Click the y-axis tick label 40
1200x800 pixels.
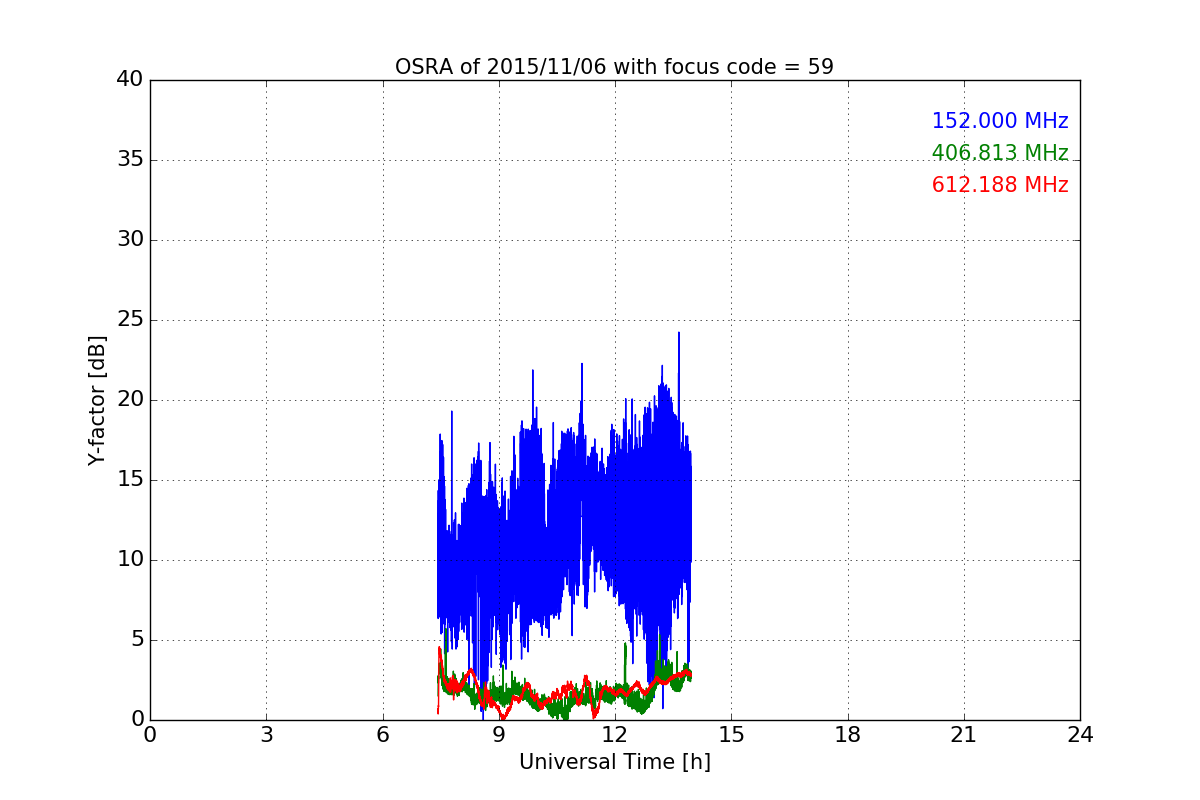[x=130, y=80]
